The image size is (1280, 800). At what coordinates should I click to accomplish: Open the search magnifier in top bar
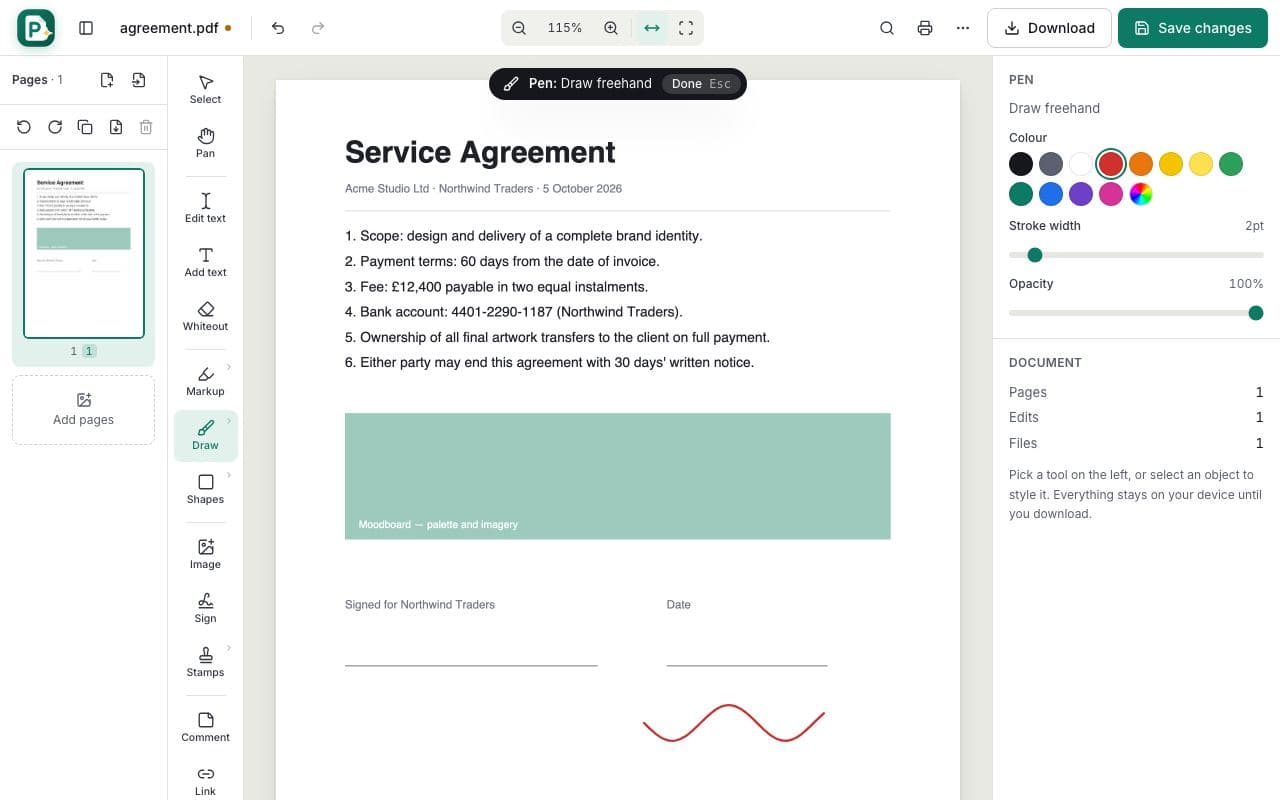(x=887, y=28)
